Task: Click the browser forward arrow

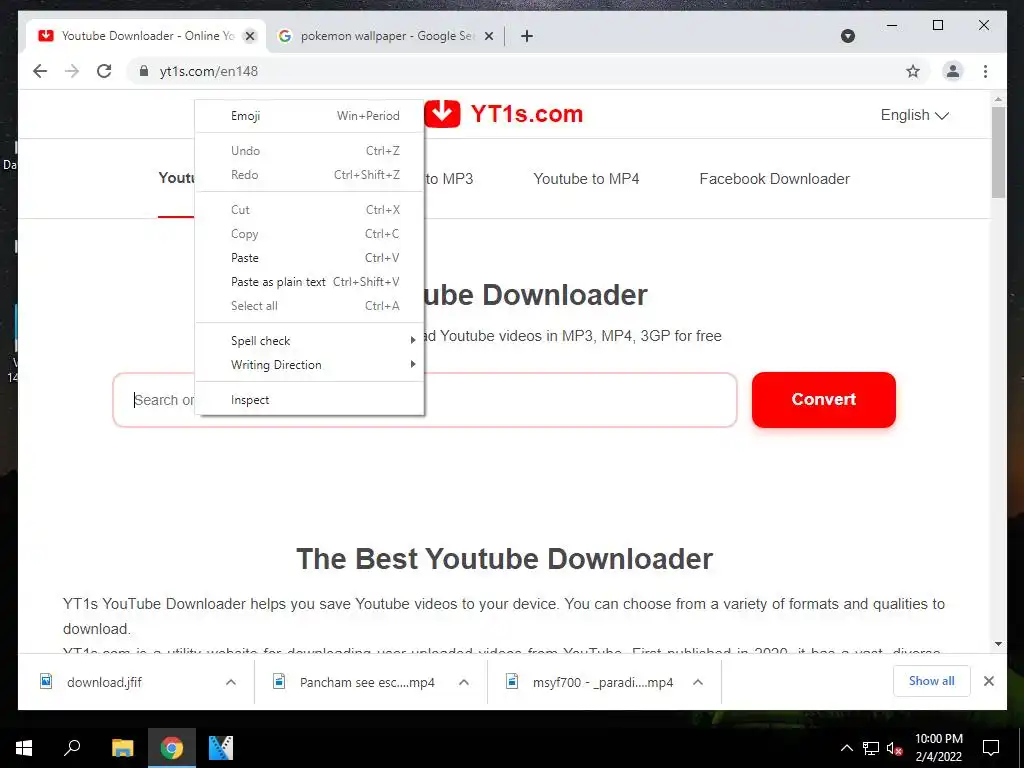Action: tap(72, 71)
